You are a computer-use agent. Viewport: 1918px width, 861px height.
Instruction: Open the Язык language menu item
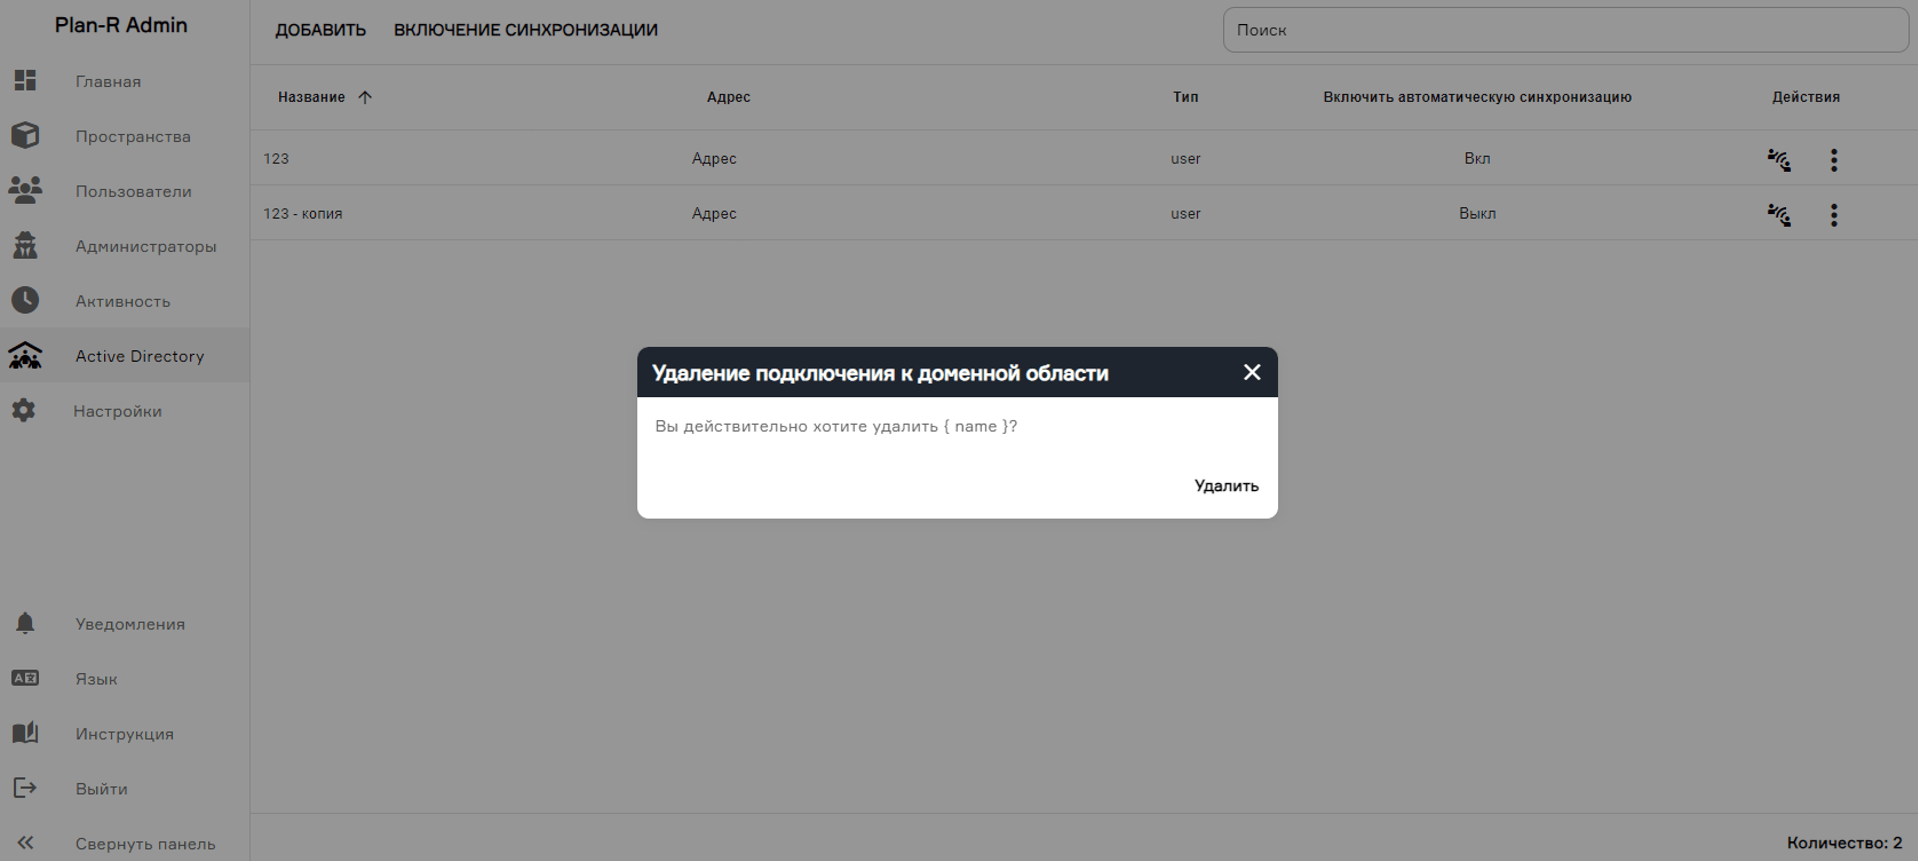(96, 679)
